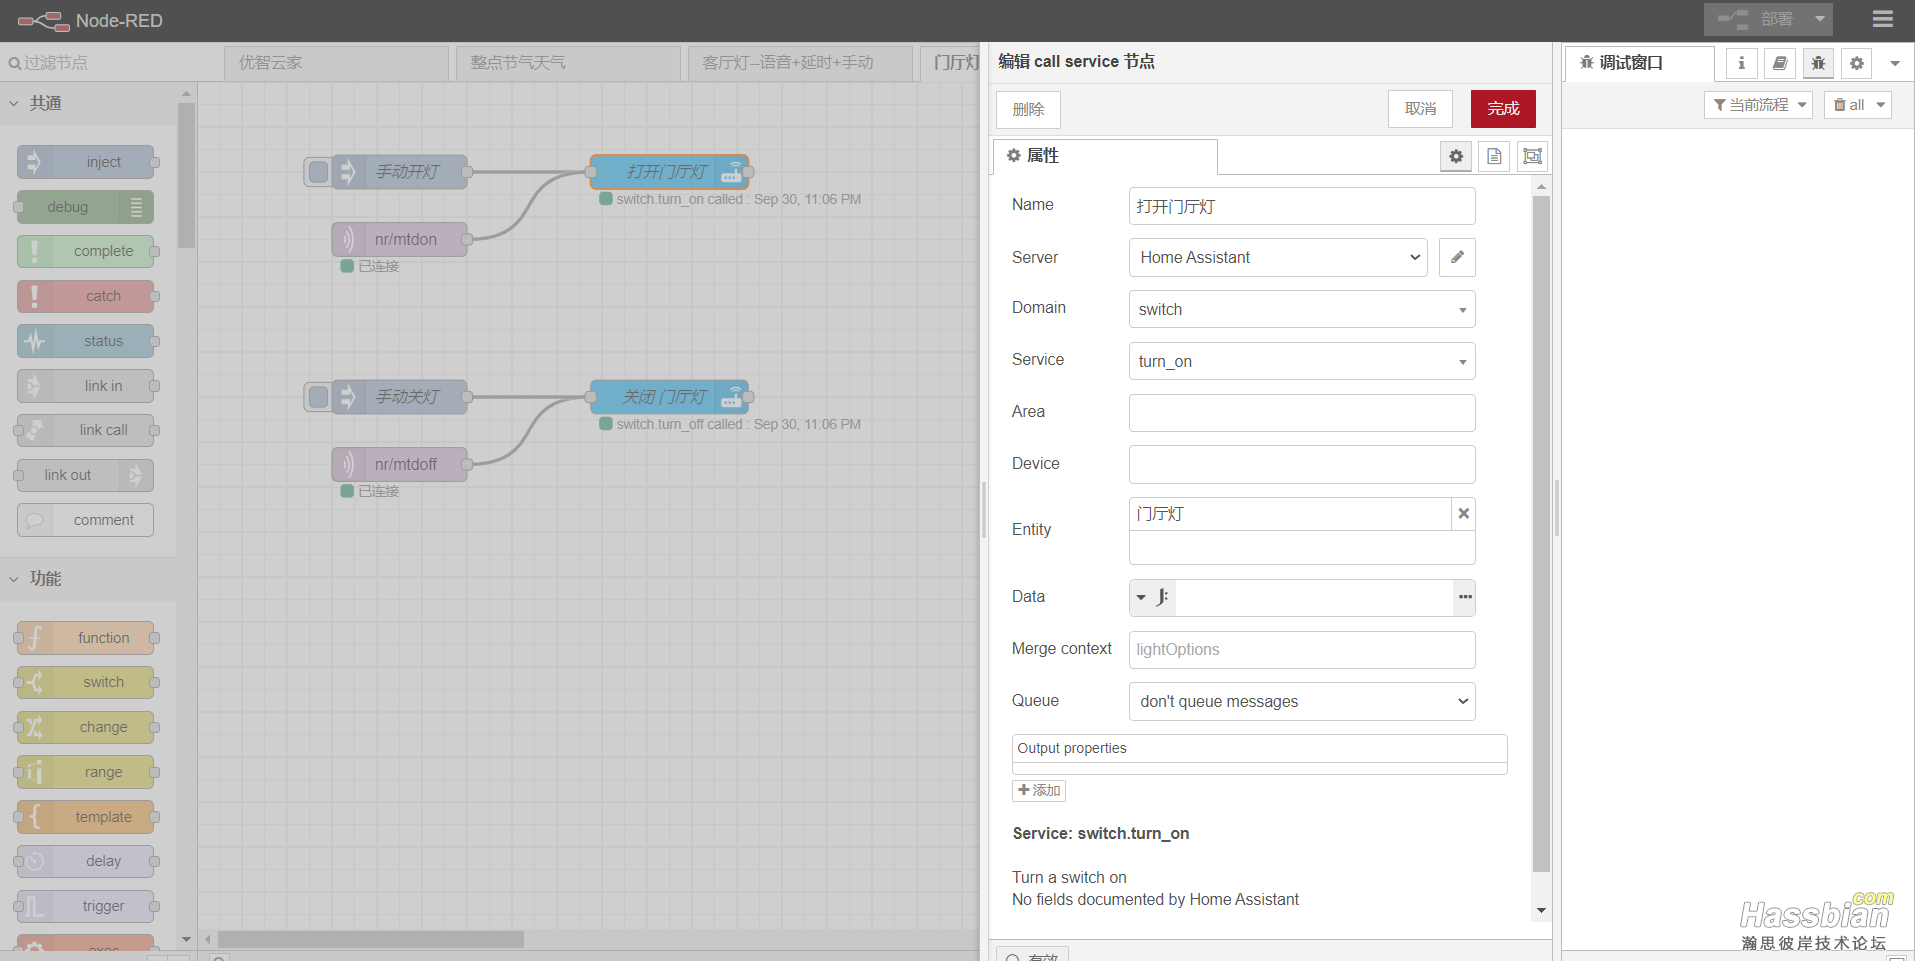Viewport: 1915px width, 961px height.
Task: Open the info sidebar tab icon
Action: (x=1741, y=63)
